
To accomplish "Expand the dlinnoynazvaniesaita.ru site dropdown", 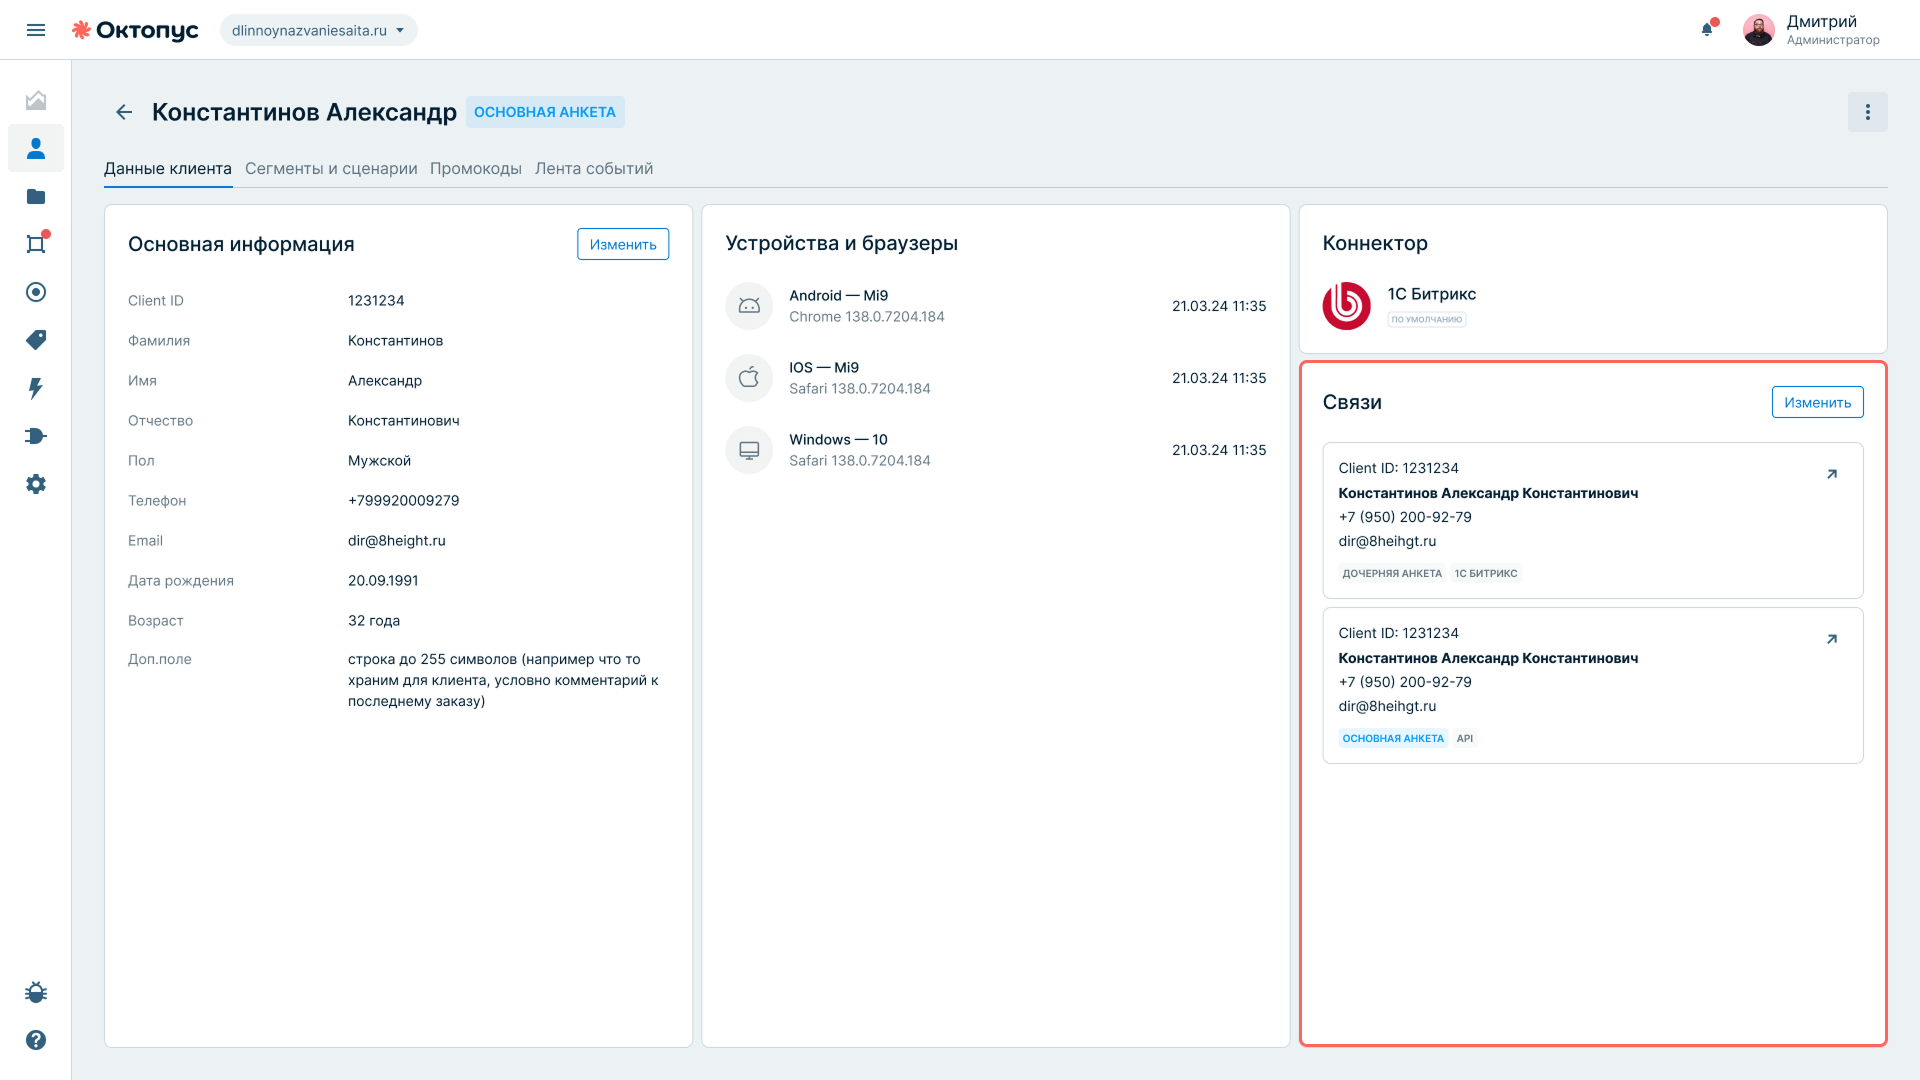I will click(x=319, y=30).
